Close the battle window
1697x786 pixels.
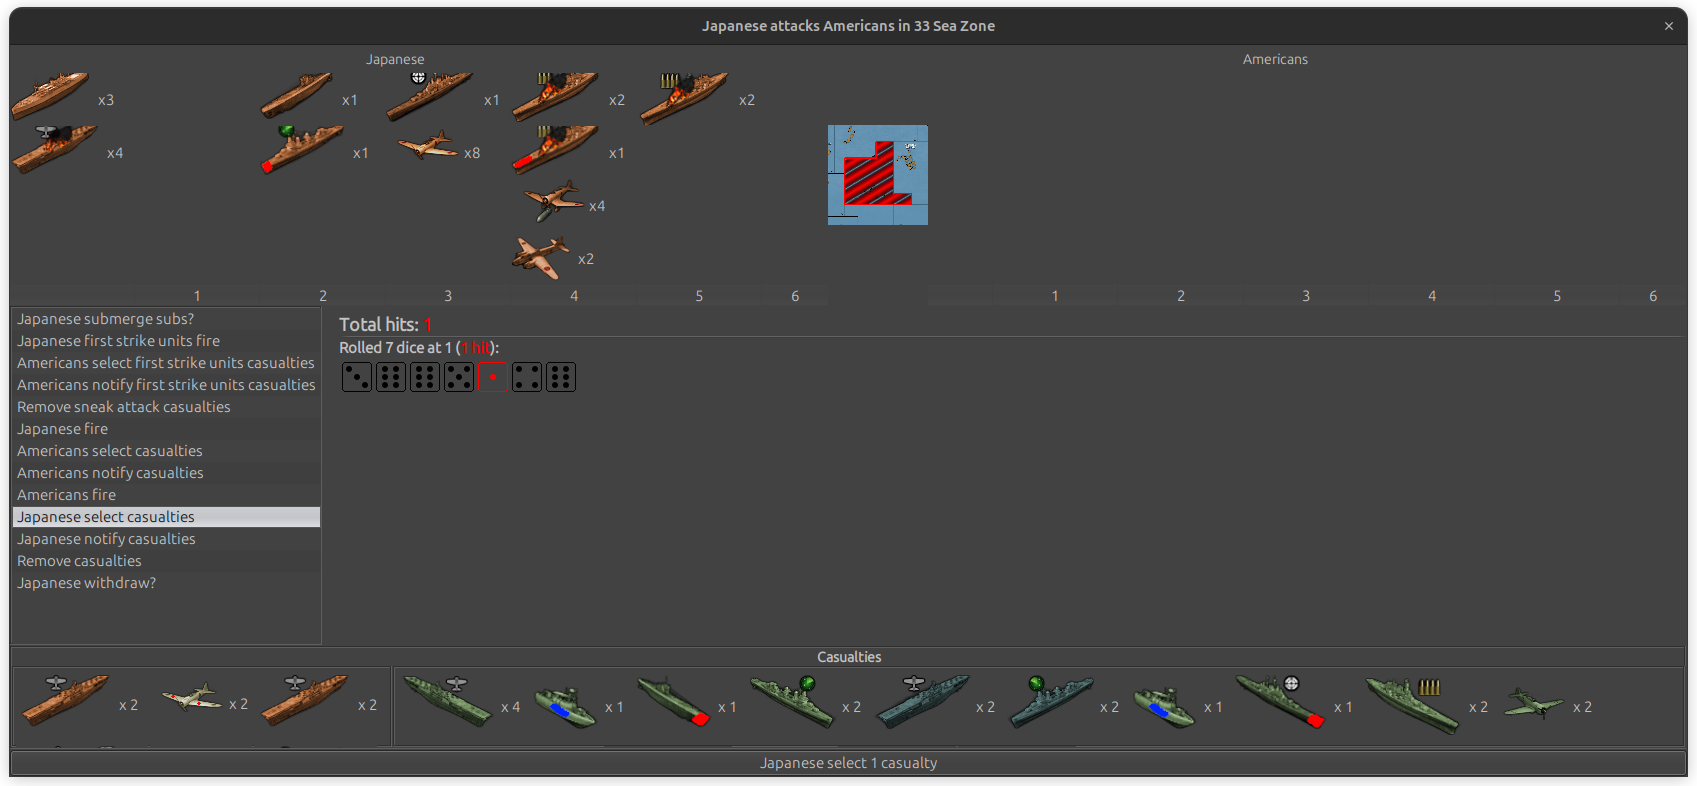pyautogui.click(x=1668, y=26)
